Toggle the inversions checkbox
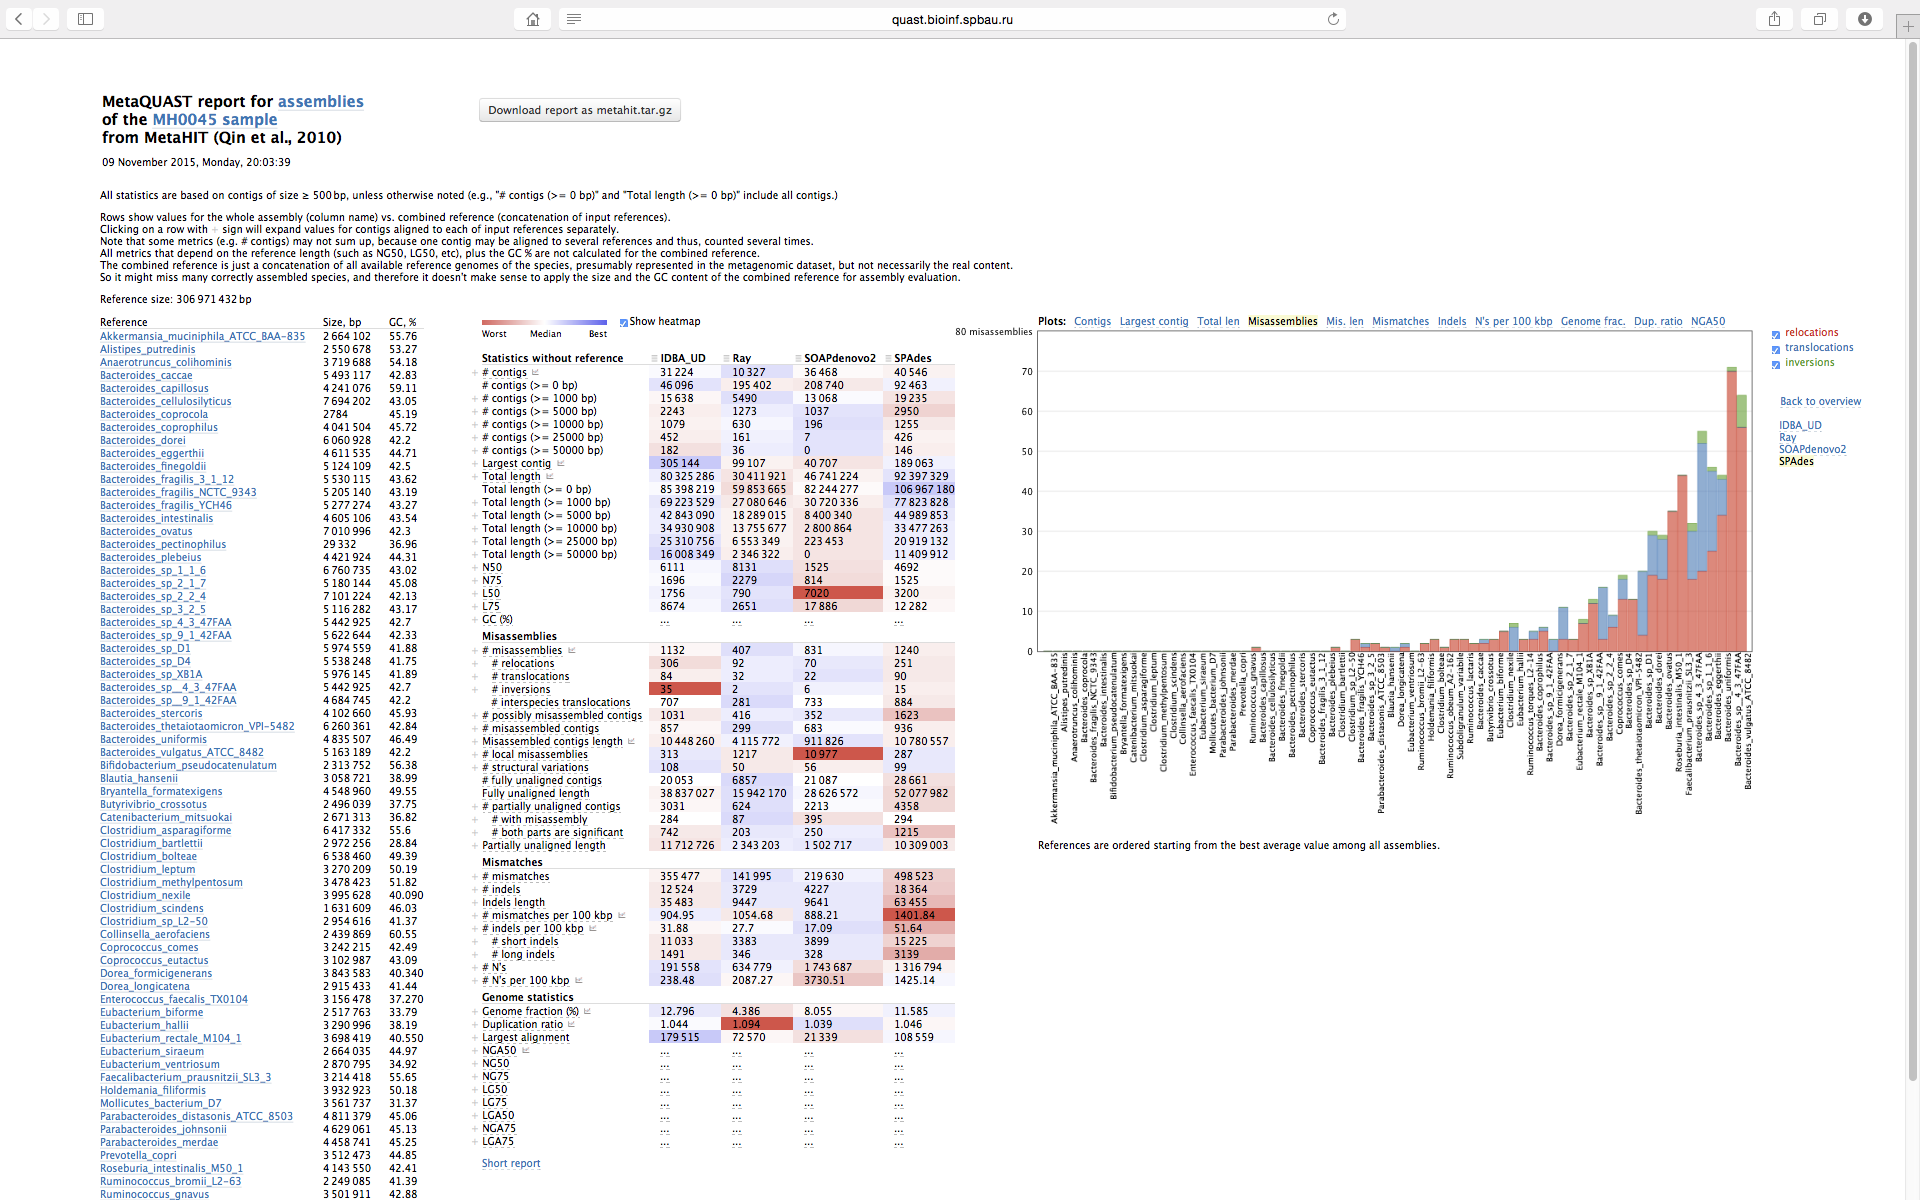This screenshot has width=1920, height=1200. [x=1776, y=364]
